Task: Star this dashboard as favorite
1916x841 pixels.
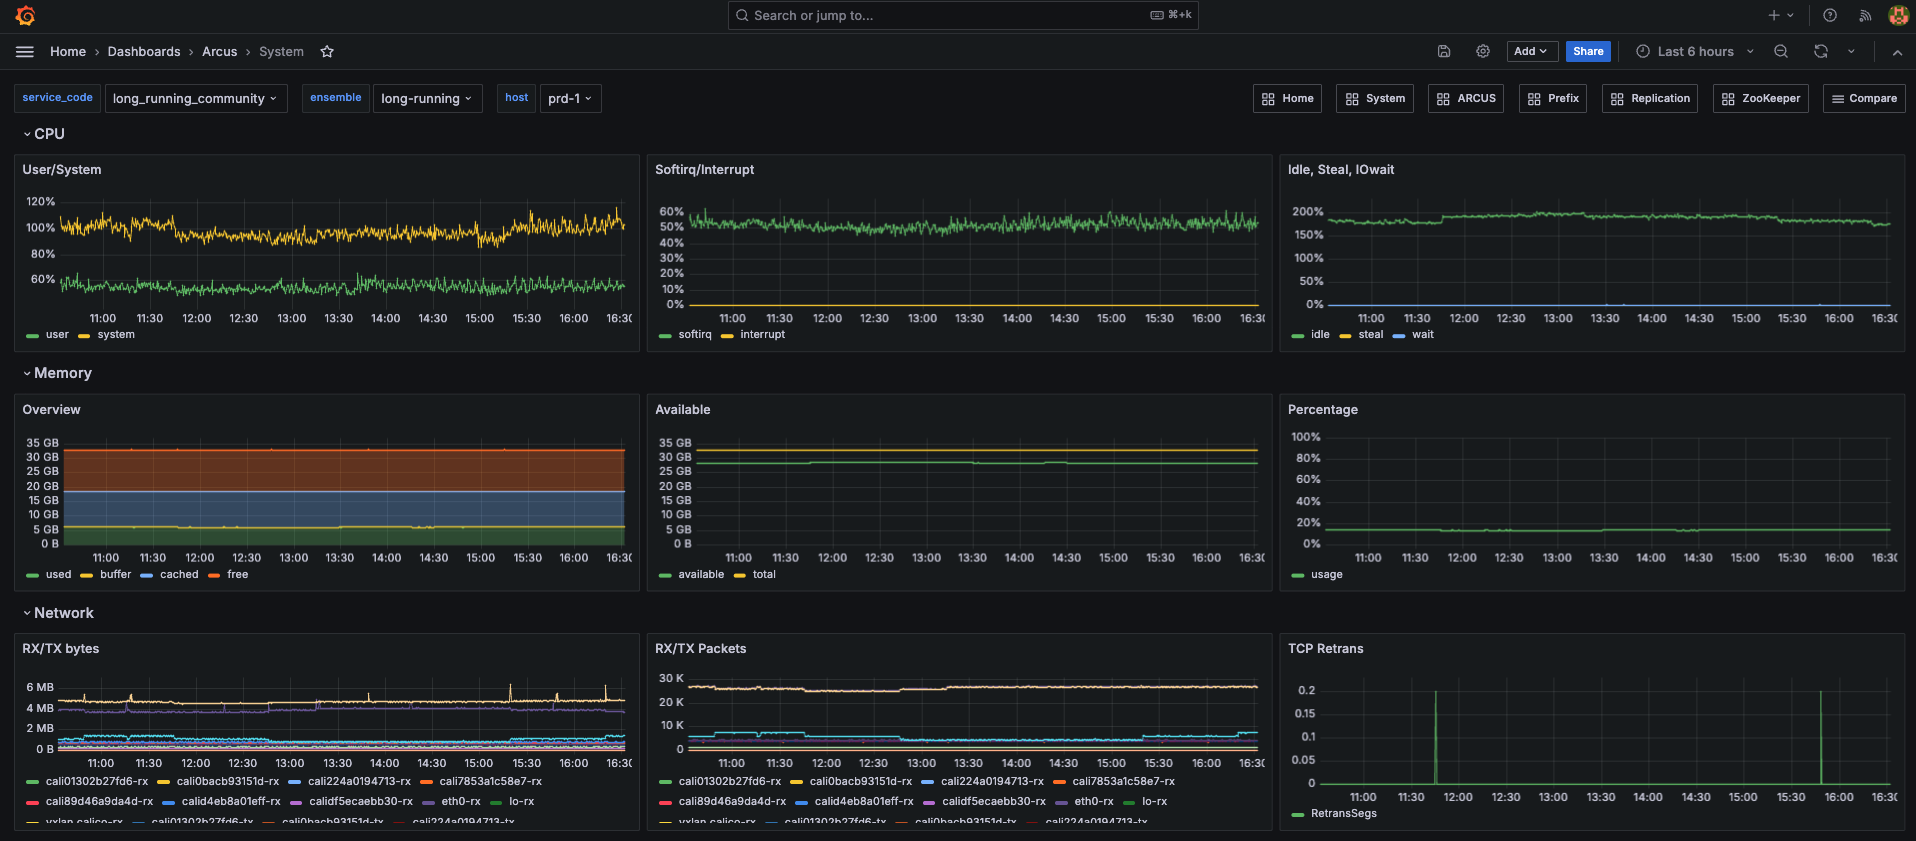Action: click(327, 52)
